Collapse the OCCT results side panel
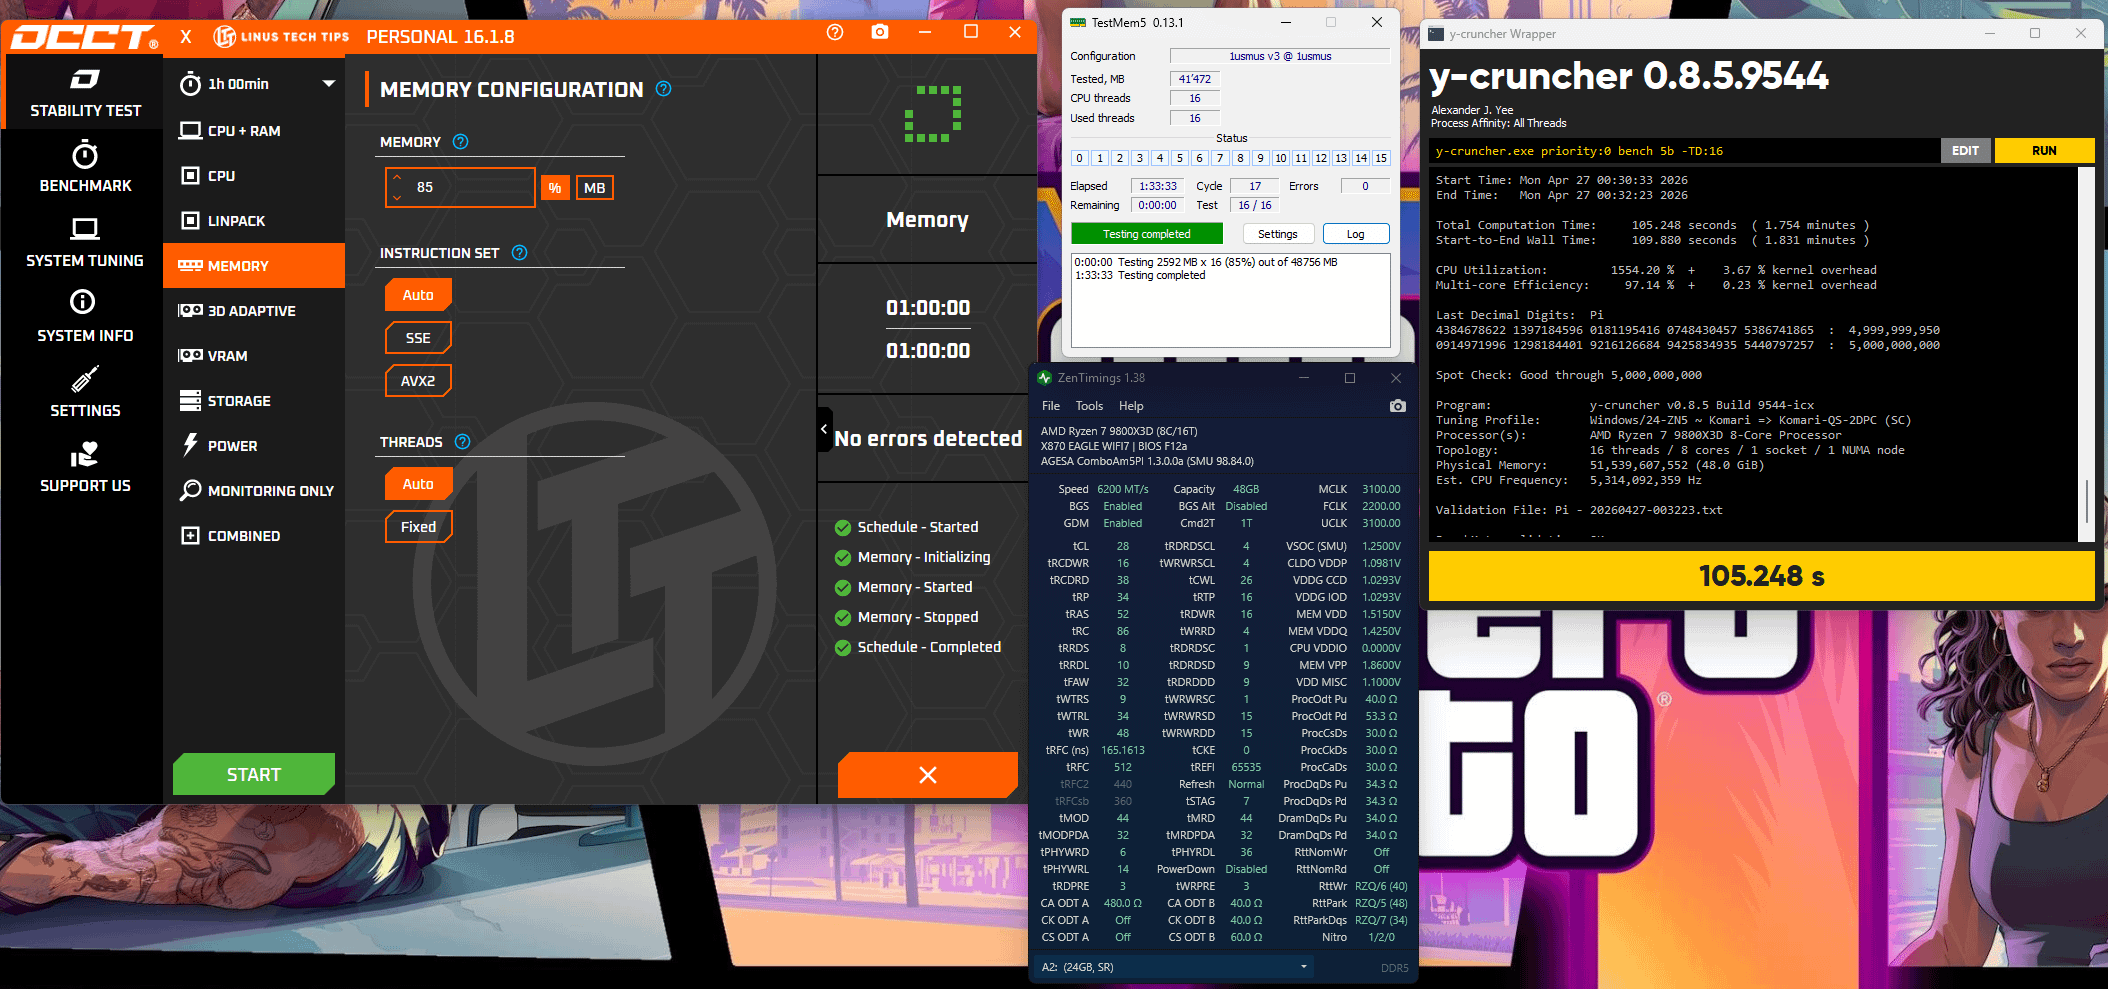This screenshot has width=2108, height=989. click(x=824, y=430)
